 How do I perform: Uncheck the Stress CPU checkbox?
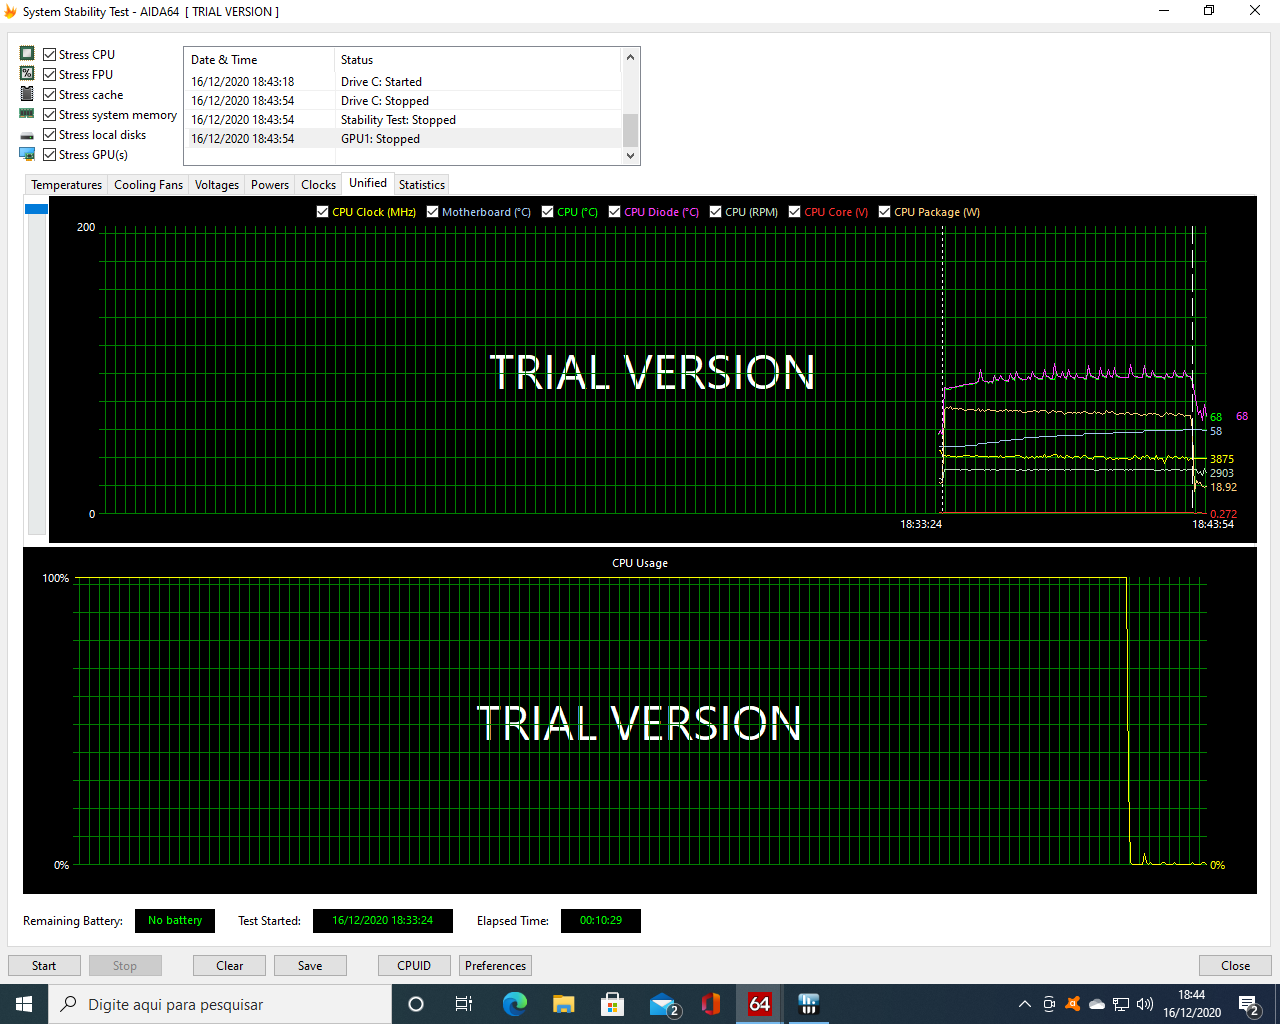(49, 54)
